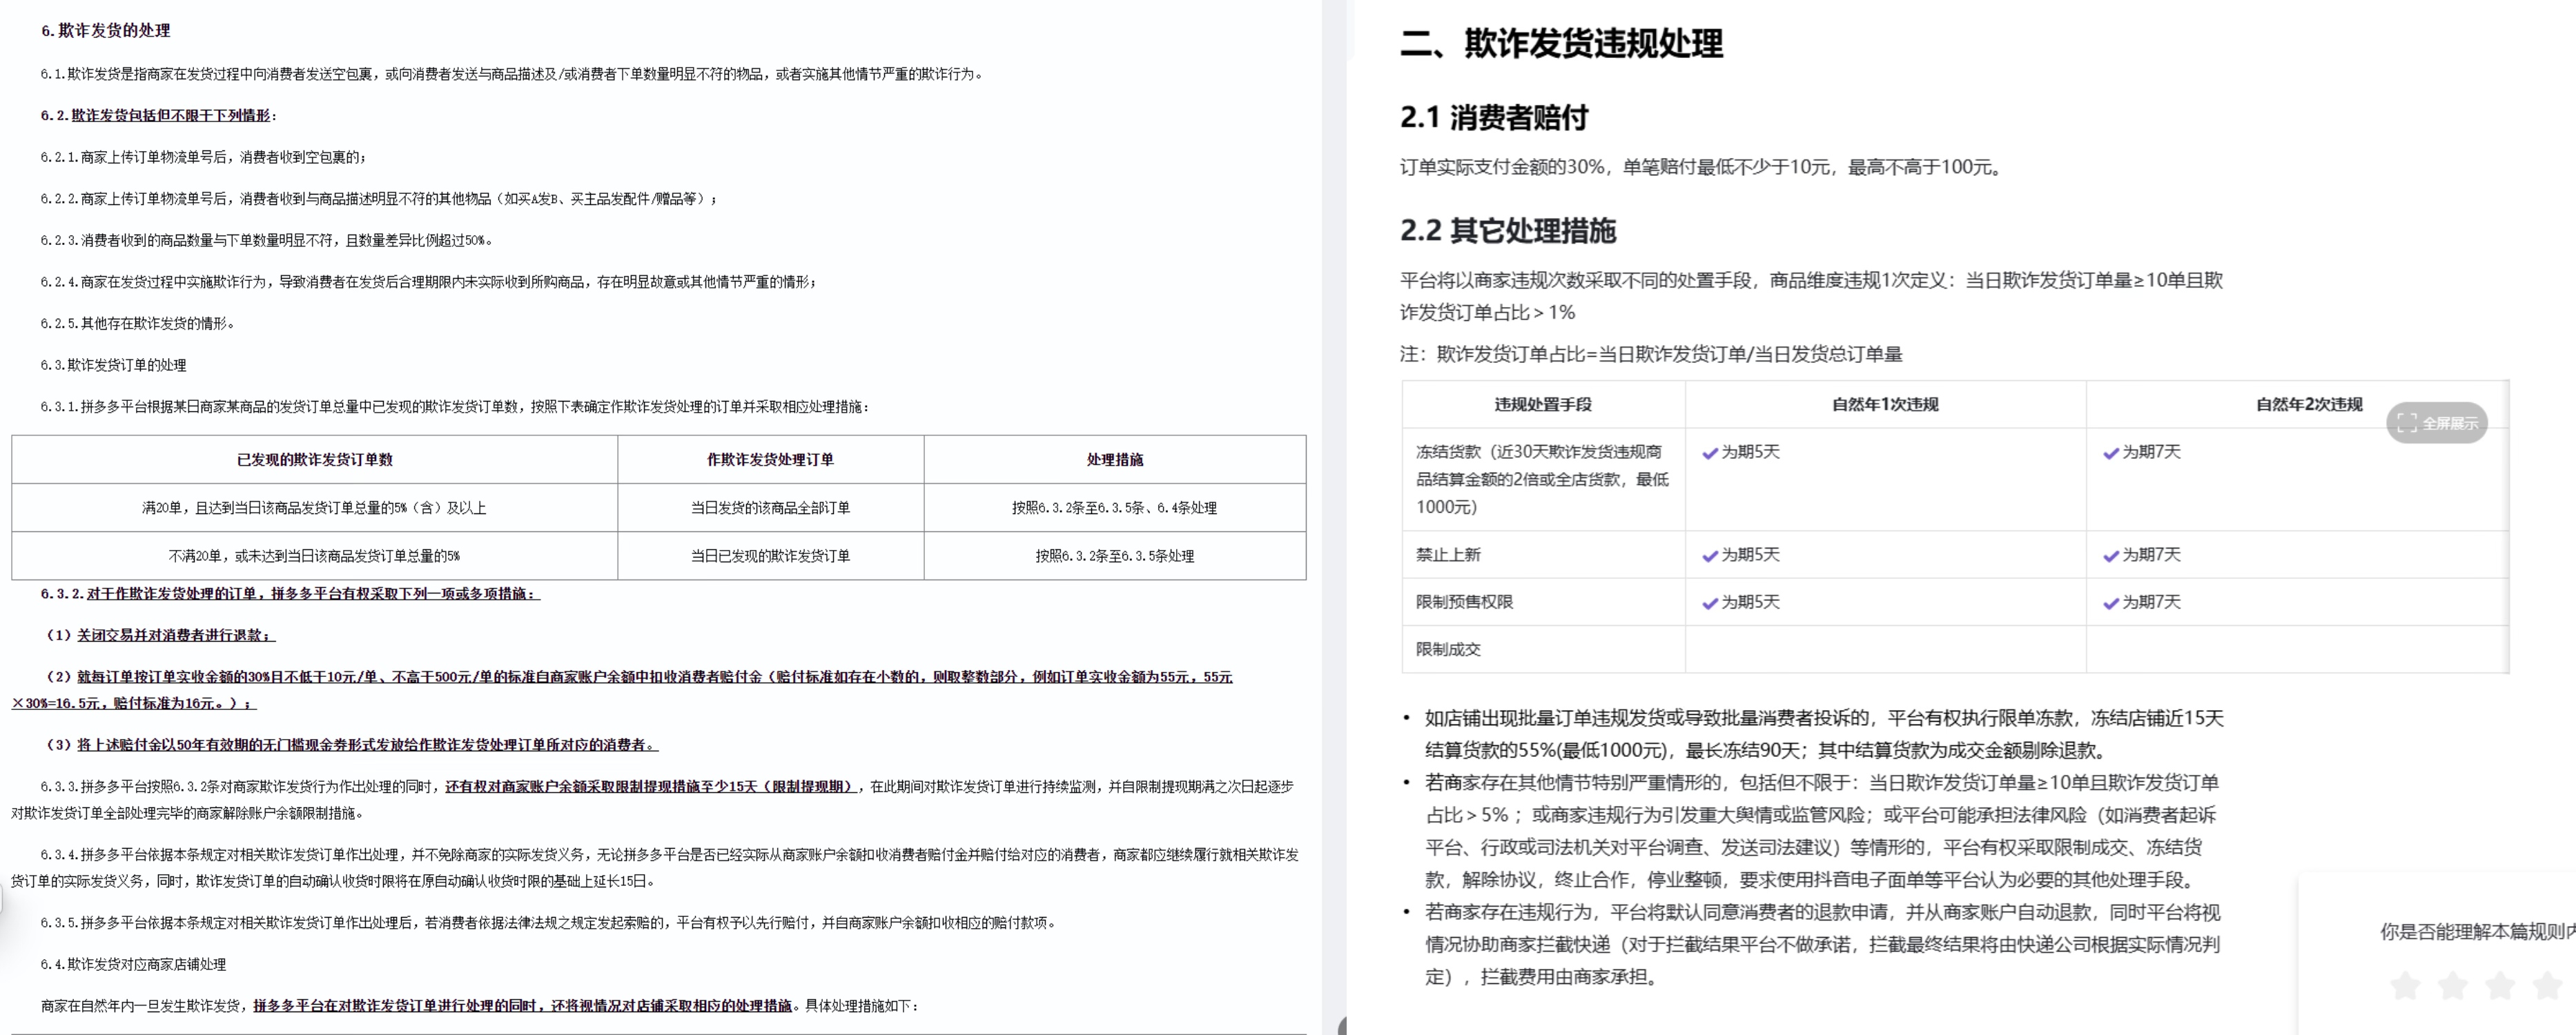Image resolution: width=2576 pixels, height=1035 pixels.
Task: Click the 处理措施 table header
Action: pos(1115,459)
